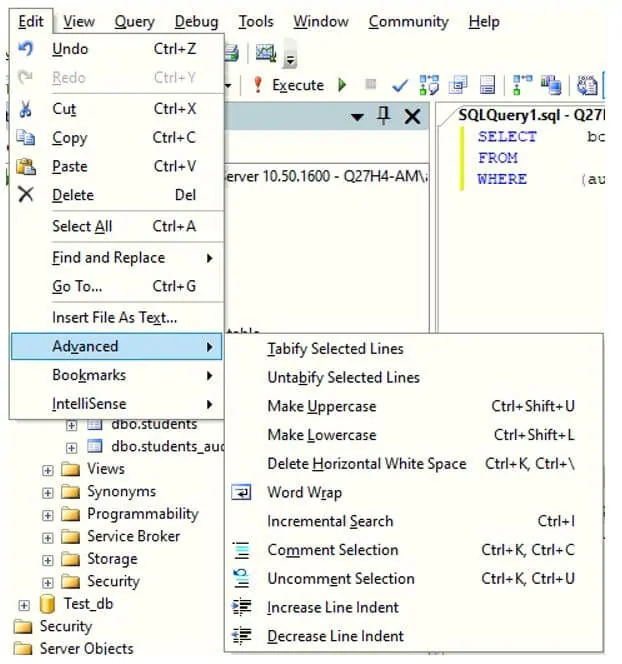Expand the Test_db database node
Image resolution: width=622 pixels, height=664 pixels.
(x=24, y=605)
